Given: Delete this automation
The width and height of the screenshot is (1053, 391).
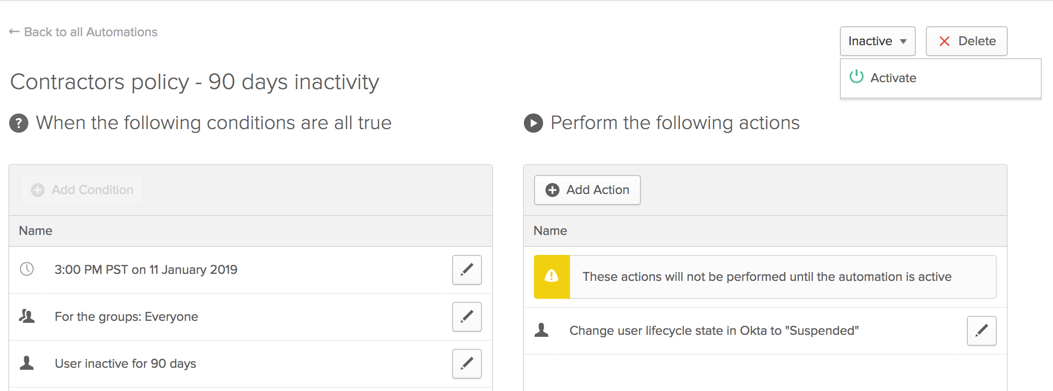Looking at the screenshot, I should pyautogui.click(x=966, y=41).
